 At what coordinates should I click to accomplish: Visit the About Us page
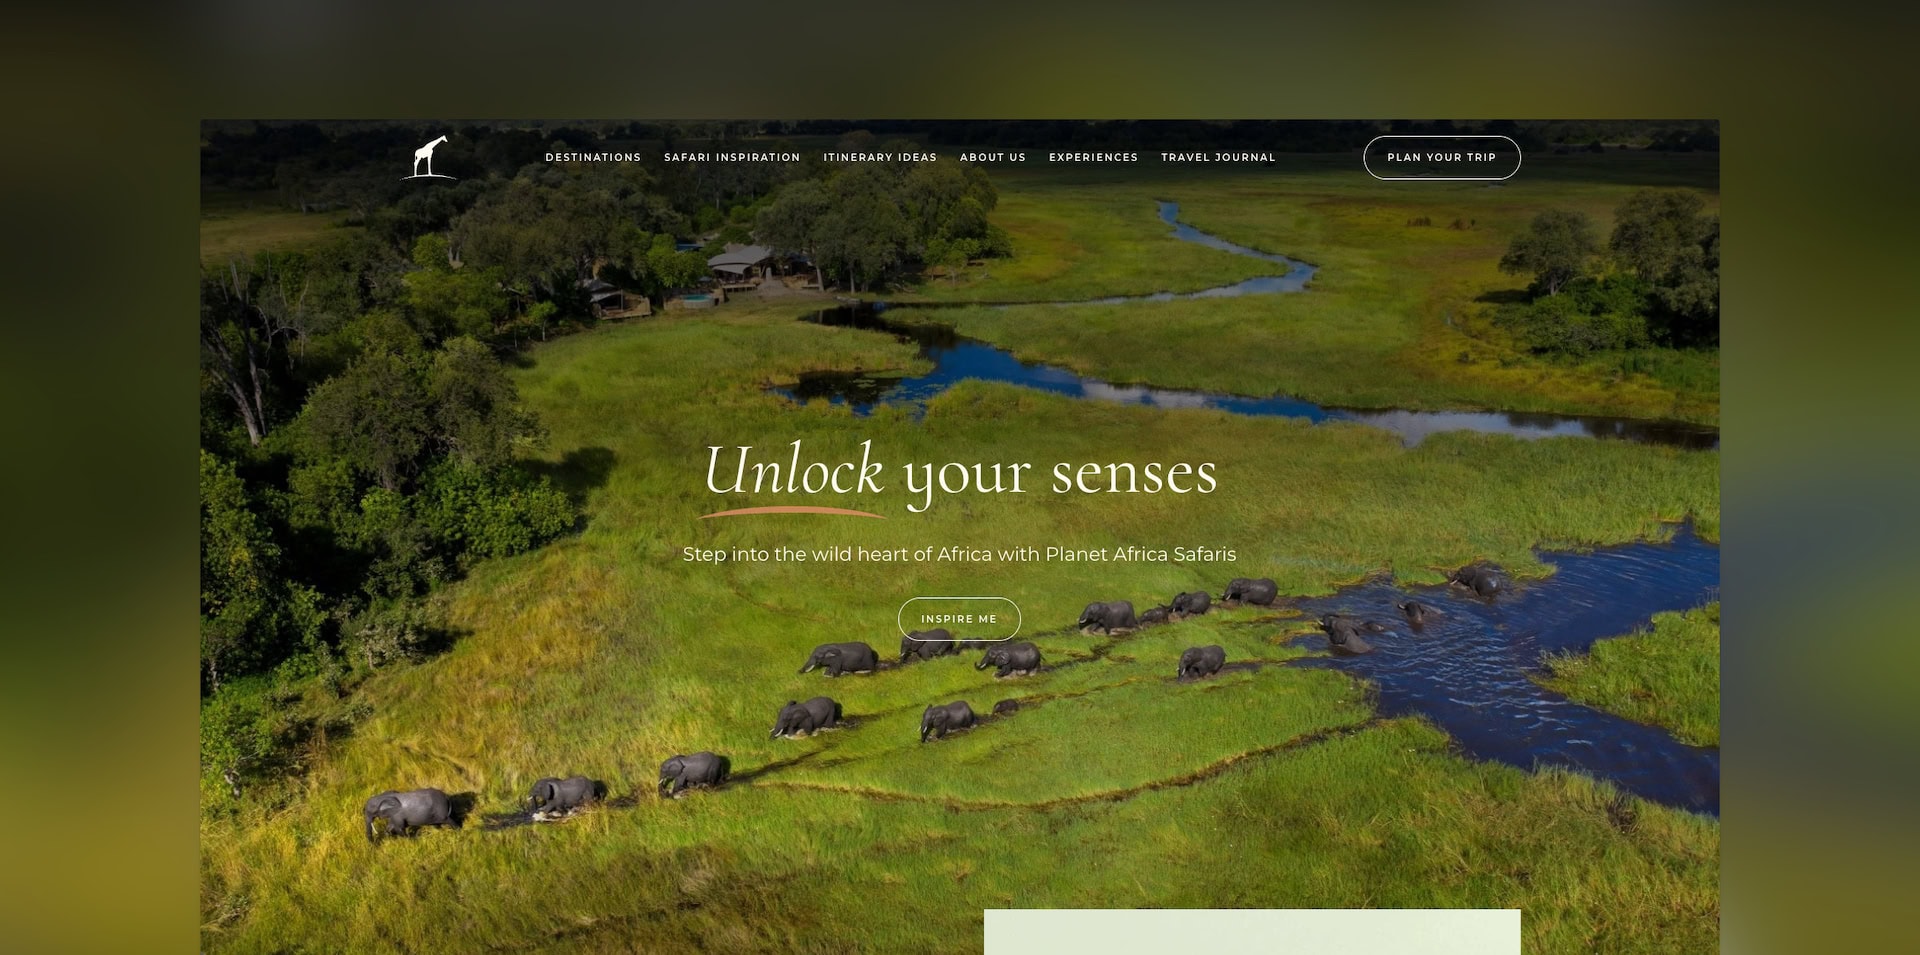click(993, 157)
